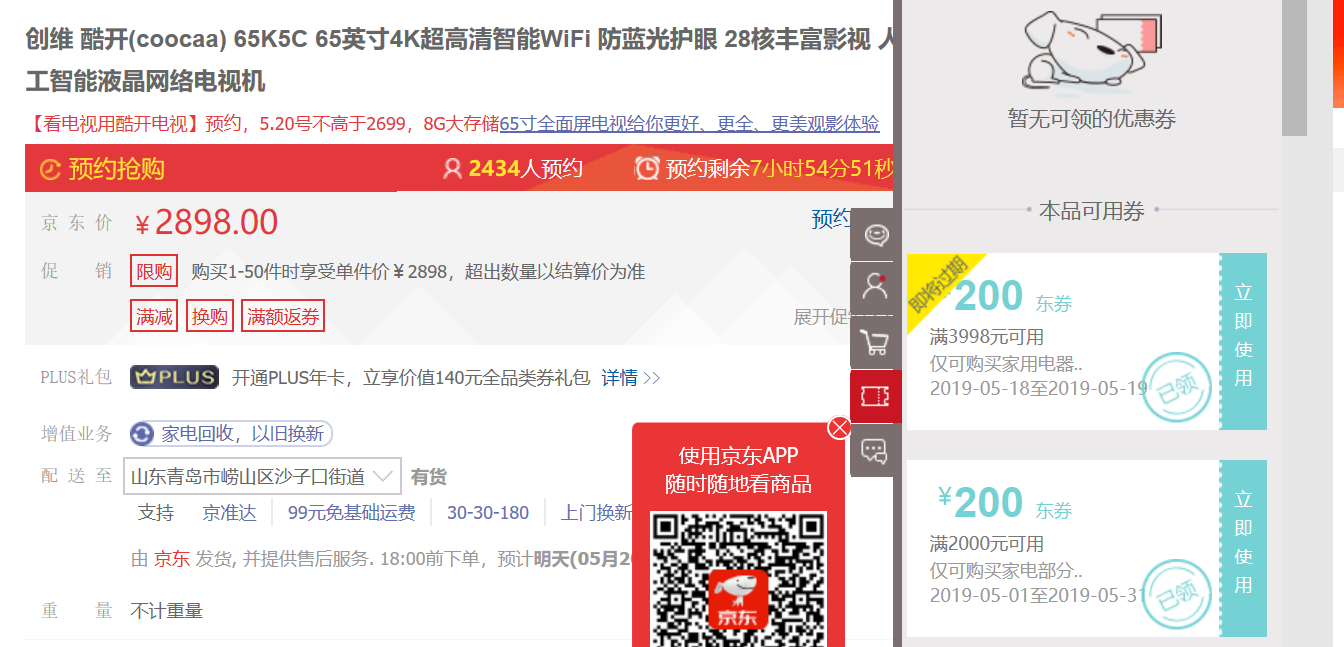
Task: Close the JD APP QR code popup
Action: tap(839, 428)
